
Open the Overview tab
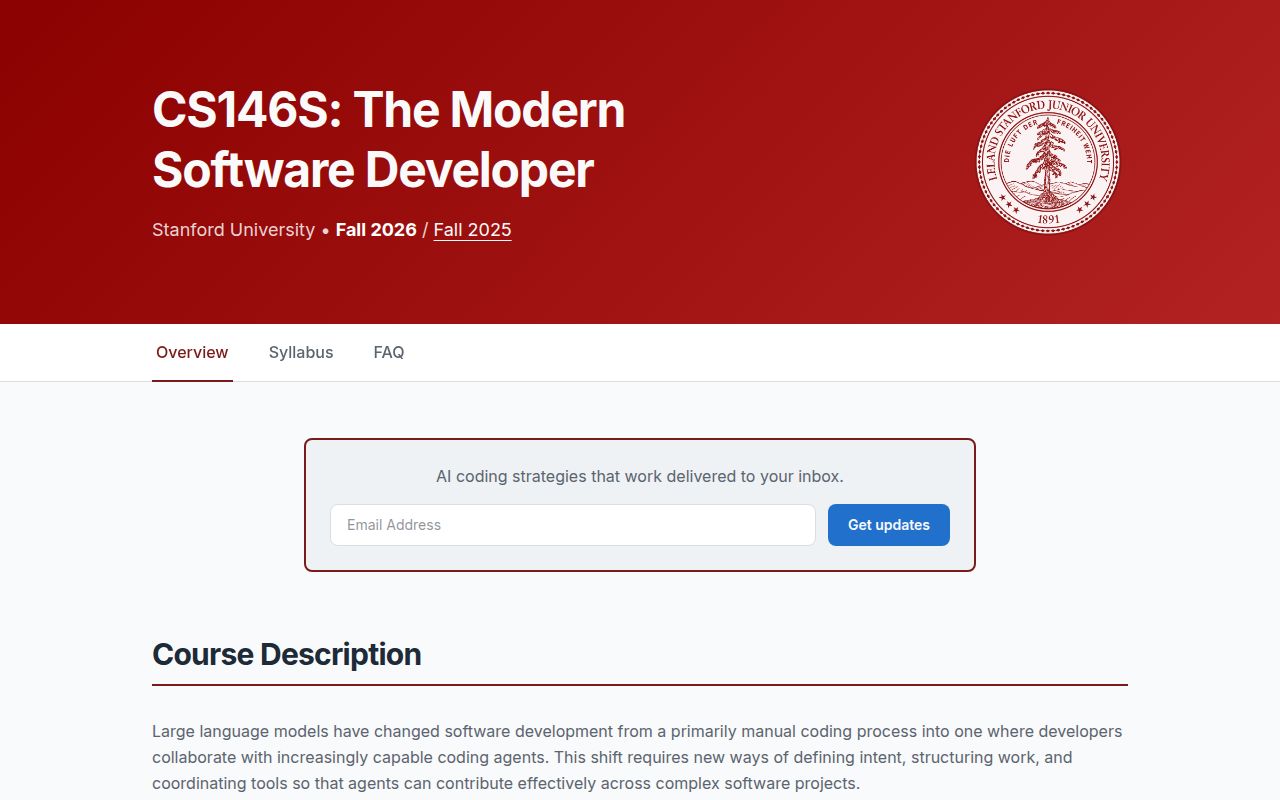[x=192, y=352]
